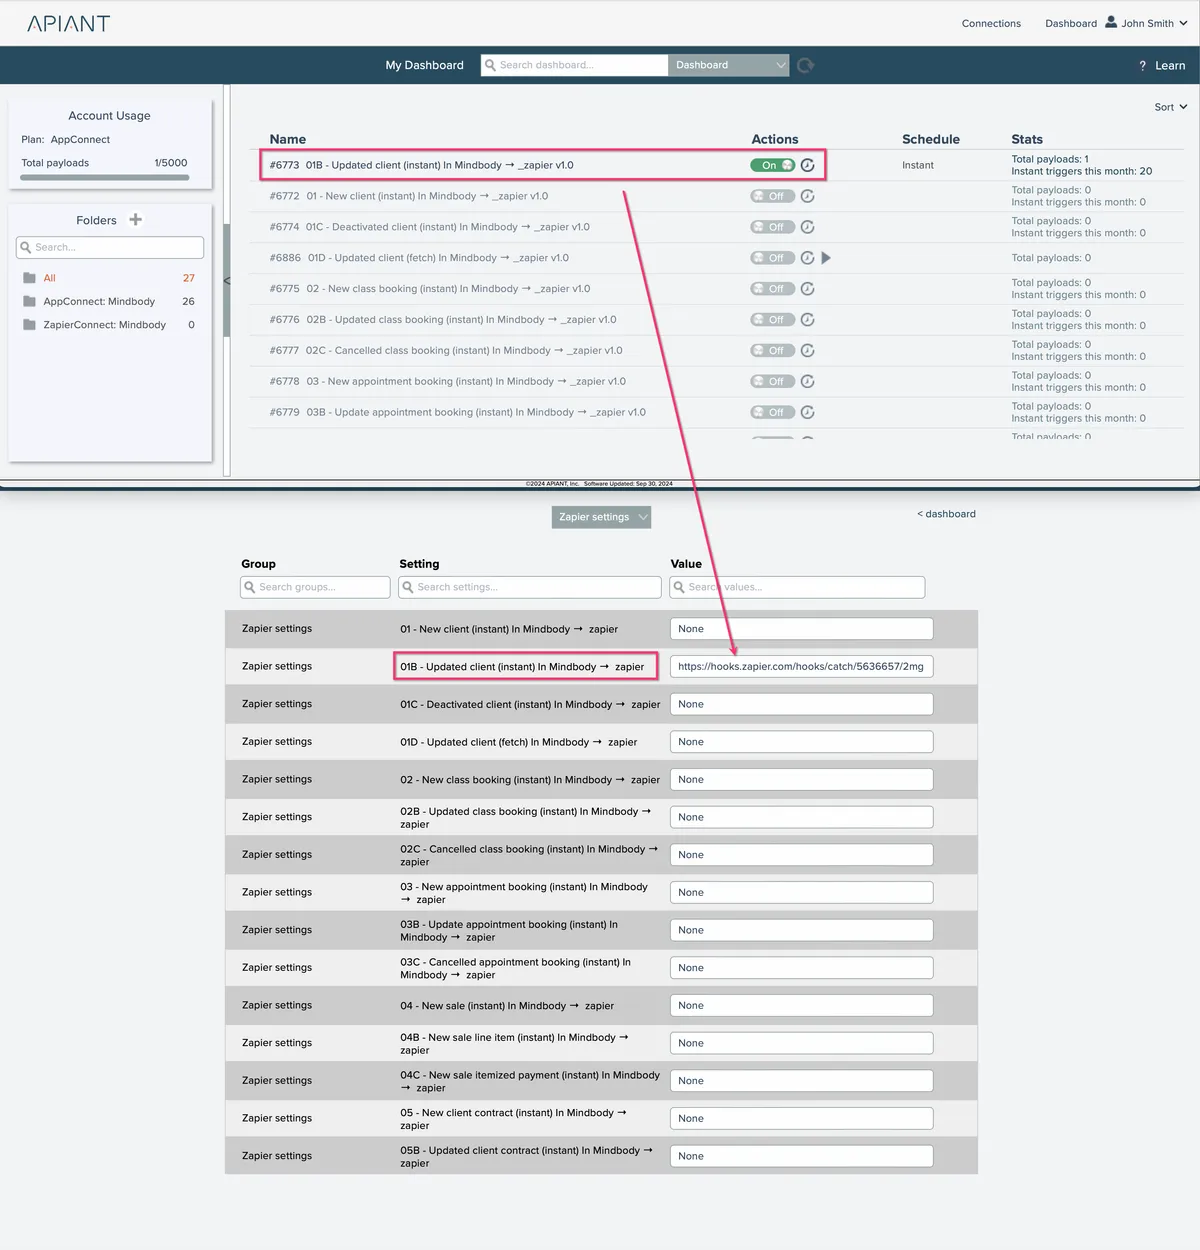Open the Zapier settings dropdown

point(601,517)
